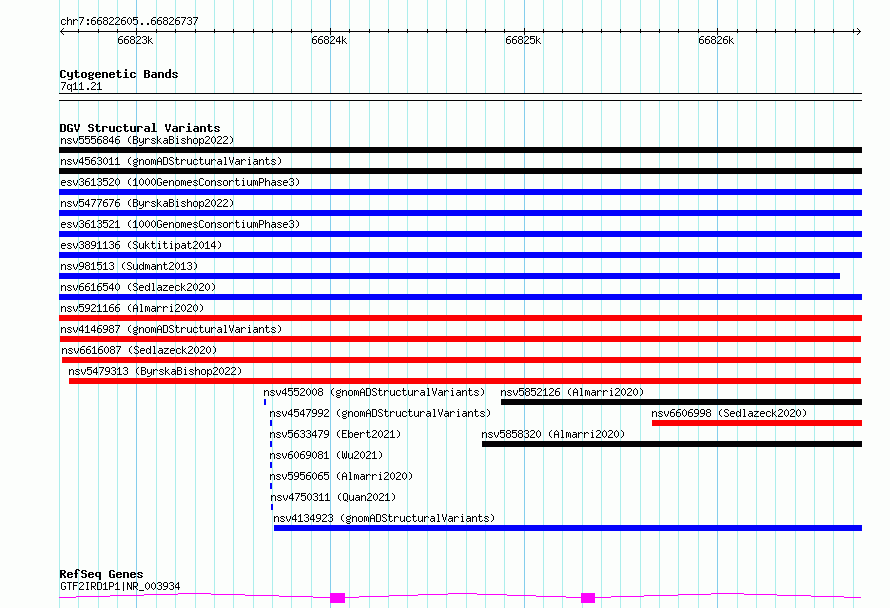Select nsv981513 (Sudmant2013) label
The width and height of the screenshot is (890, 608).
[x=129, y=266]
